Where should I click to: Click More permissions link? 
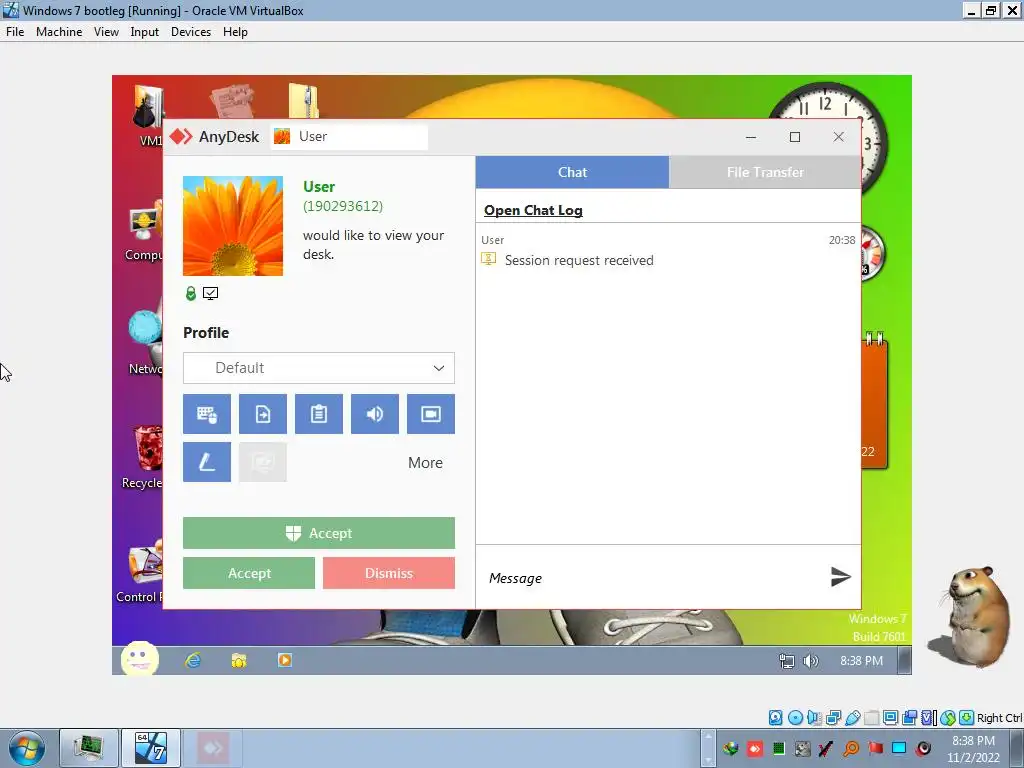[425, 462]
